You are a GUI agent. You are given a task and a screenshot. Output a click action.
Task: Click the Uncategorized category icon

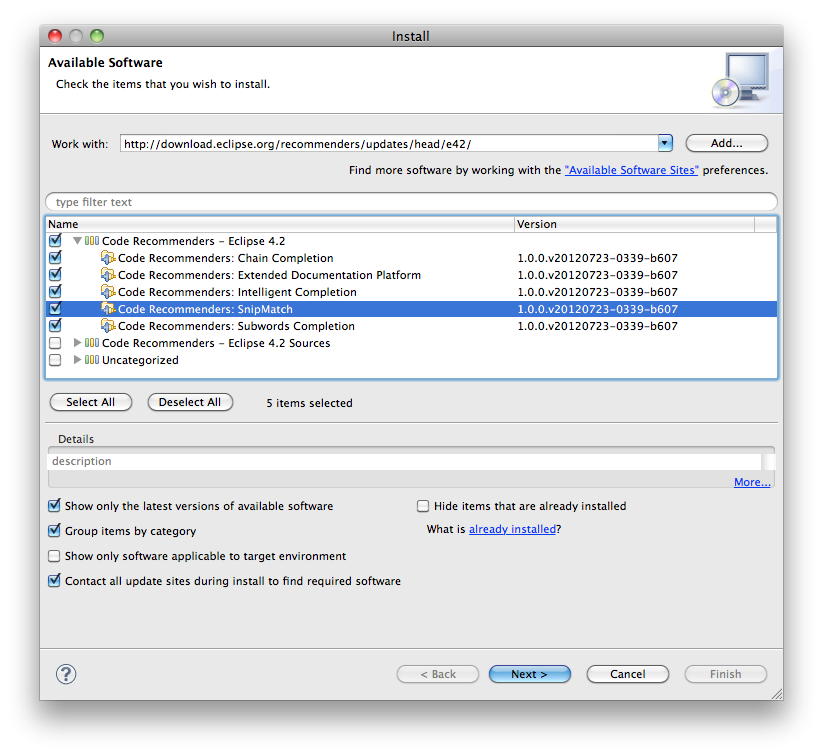(92, 360)
